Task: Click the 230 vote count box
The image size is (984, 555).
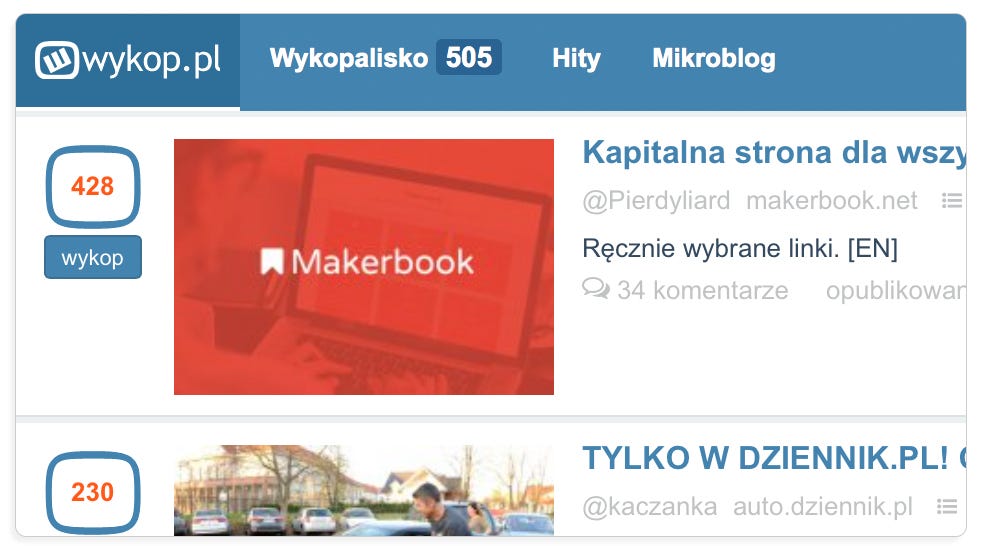Action: pos(93,492)
